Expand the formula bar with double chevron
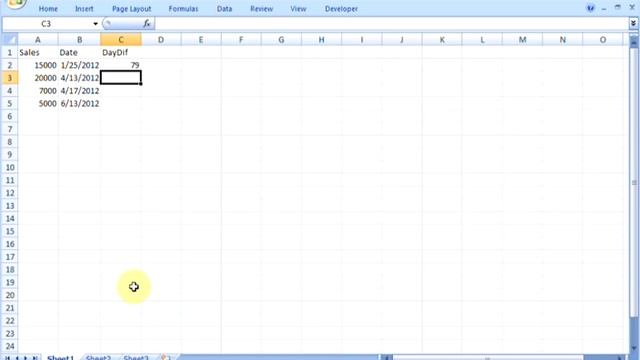The width and height of the screenshot is (640, 360). (633, 24)
